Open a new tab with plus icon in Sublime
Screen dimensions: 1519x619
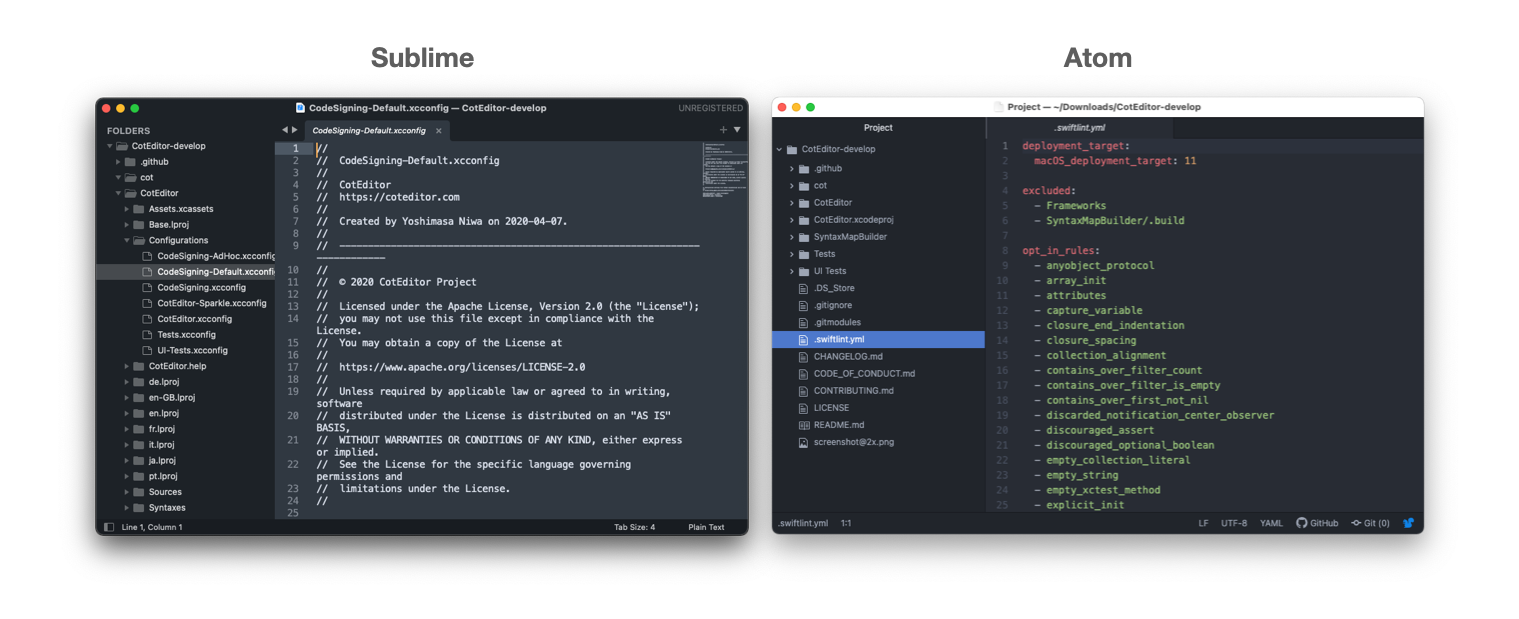(x=722, y=129)
